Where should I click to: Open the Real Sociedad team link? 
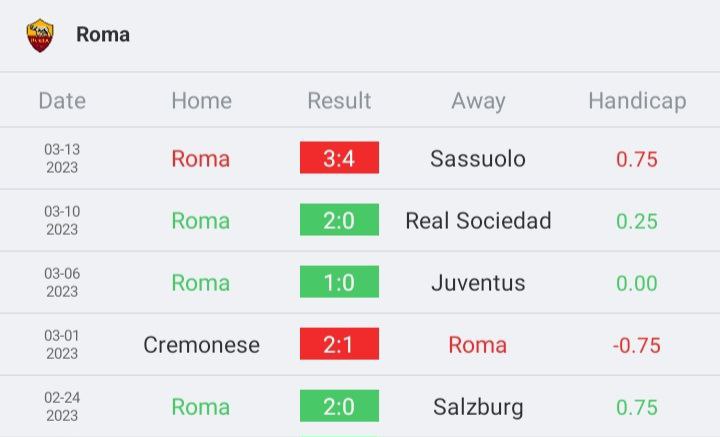478,221
